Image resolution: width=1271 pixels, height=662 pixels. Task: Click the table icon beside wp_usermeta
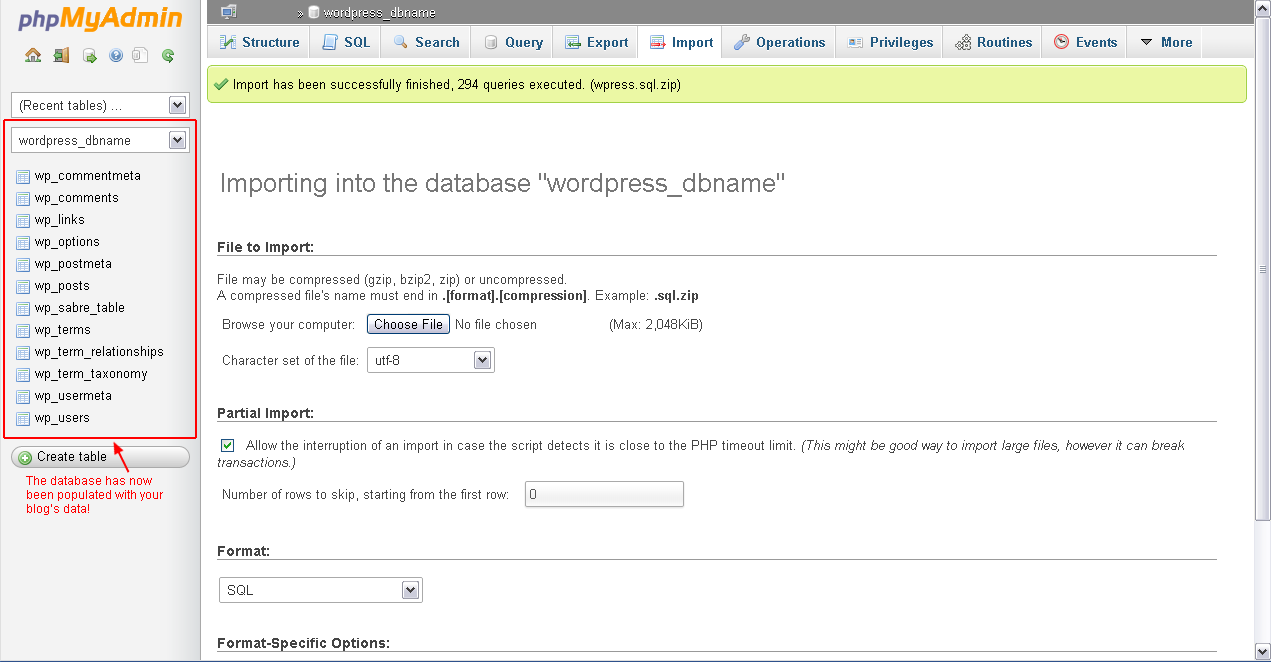click(x=23, y=396)
